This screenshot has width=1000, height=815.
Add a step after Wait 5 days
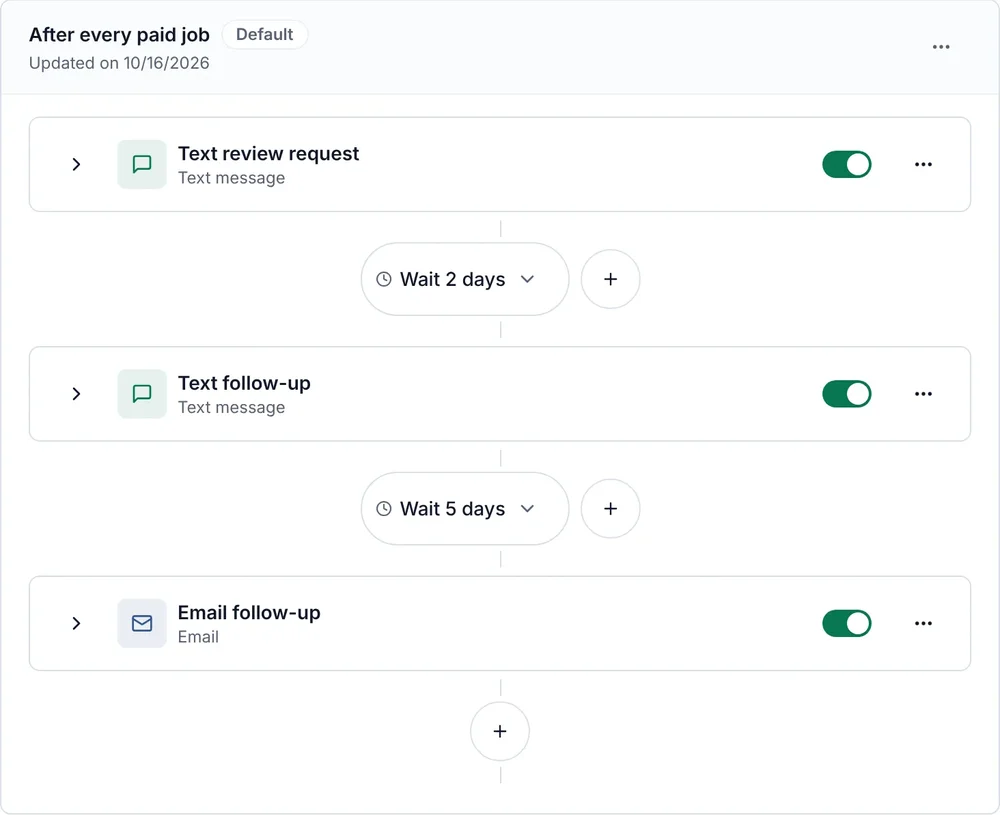click(610, 509)
